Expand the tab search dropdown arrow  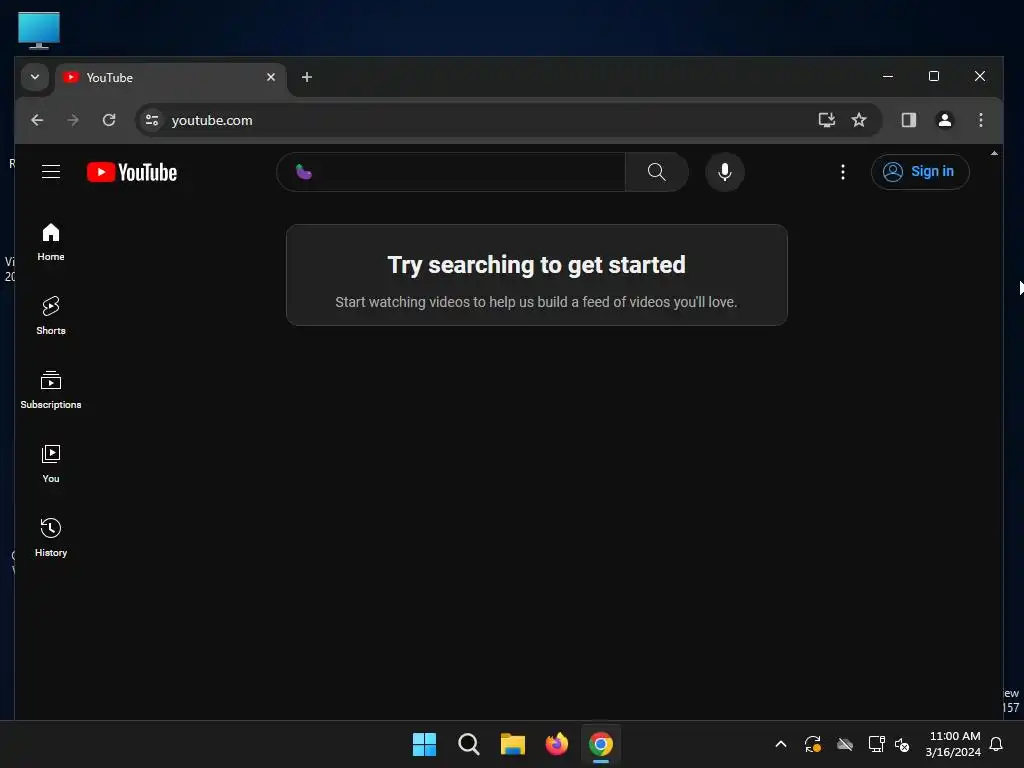[35, 77]
